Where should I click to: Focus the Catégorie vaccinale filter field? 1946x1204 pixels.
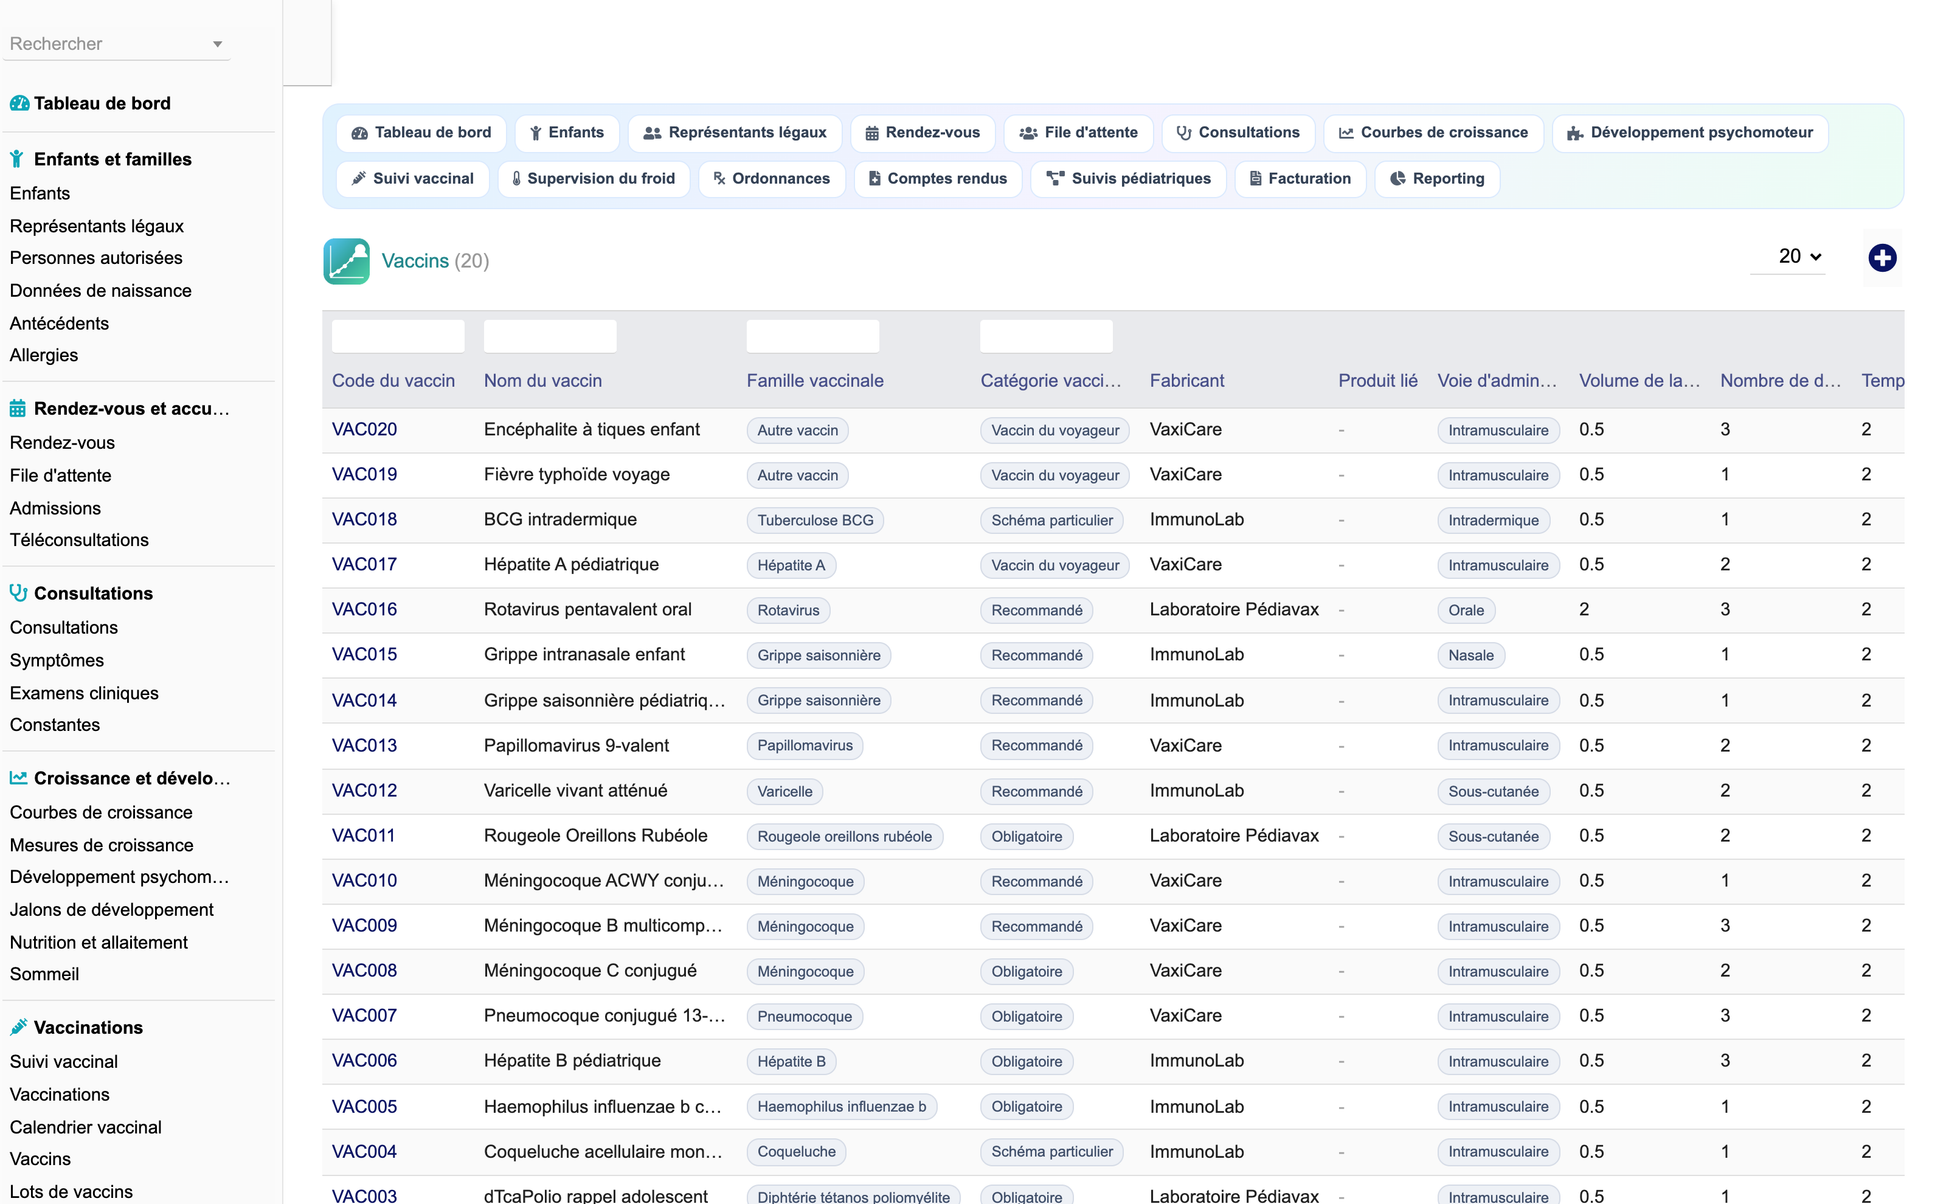1047,336
